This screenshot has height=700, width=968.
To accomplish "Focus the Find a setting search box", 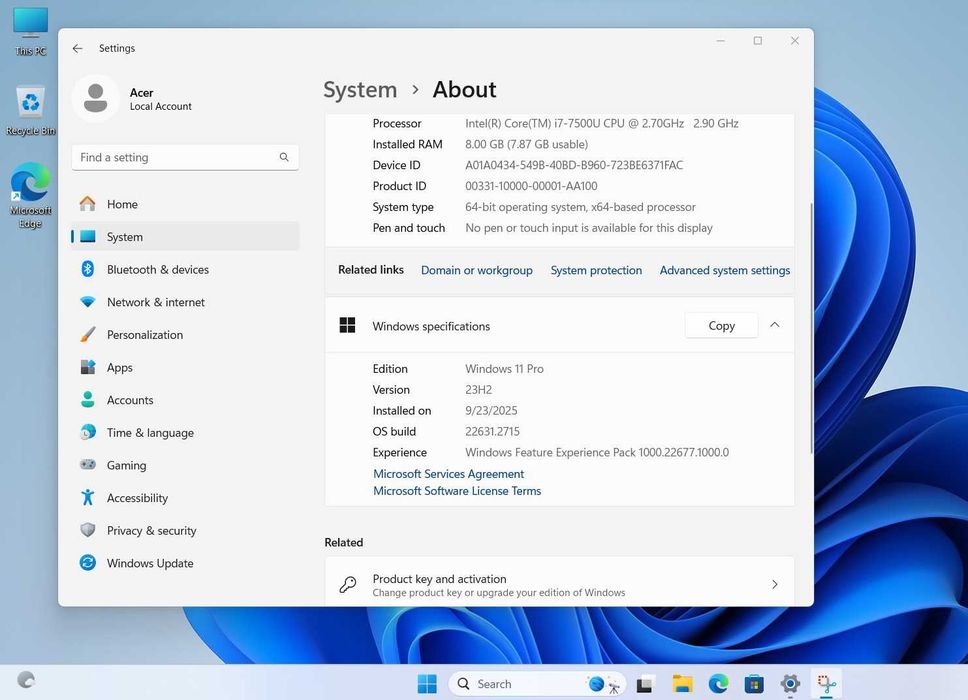I will click(185, 157).
